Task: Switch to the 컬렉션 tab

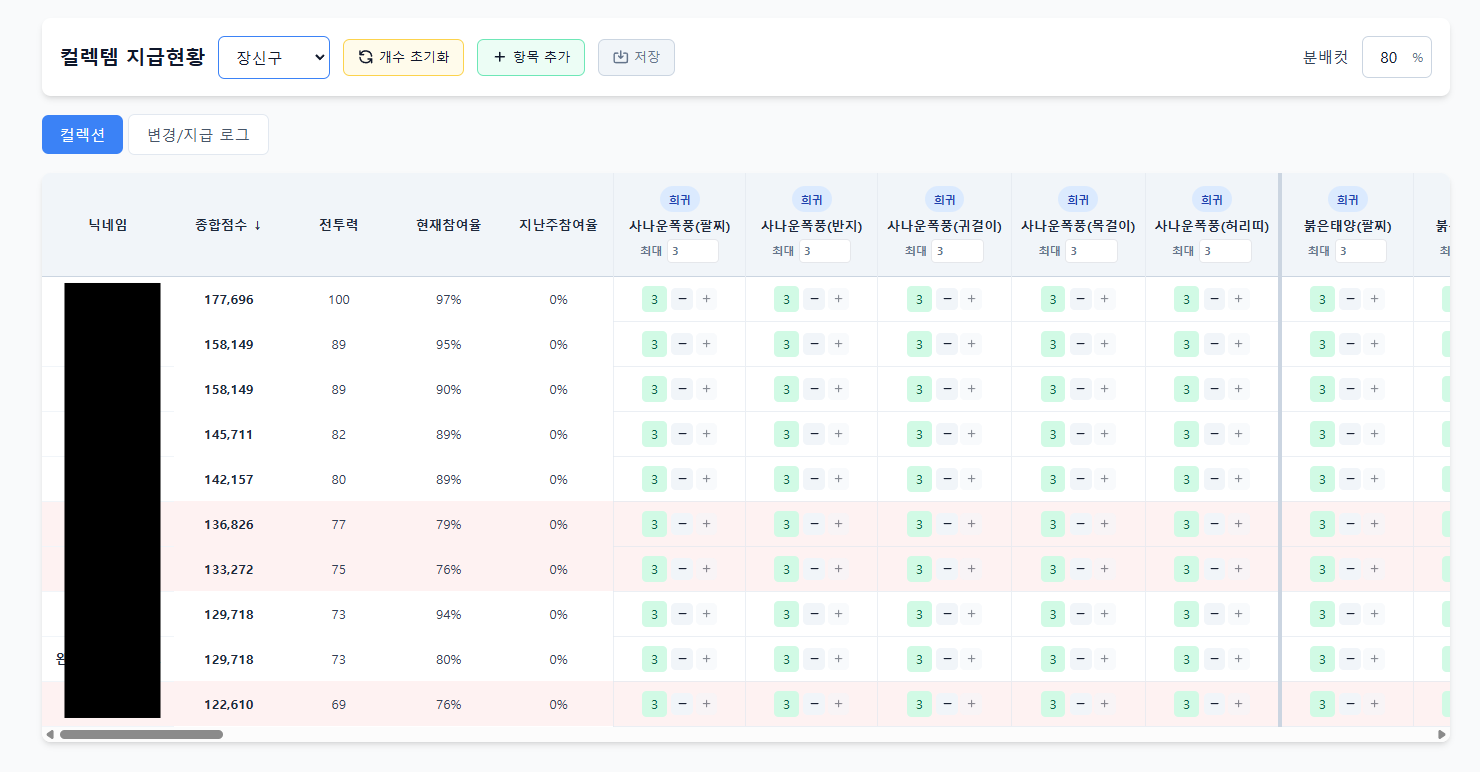Action: (82, 135)
